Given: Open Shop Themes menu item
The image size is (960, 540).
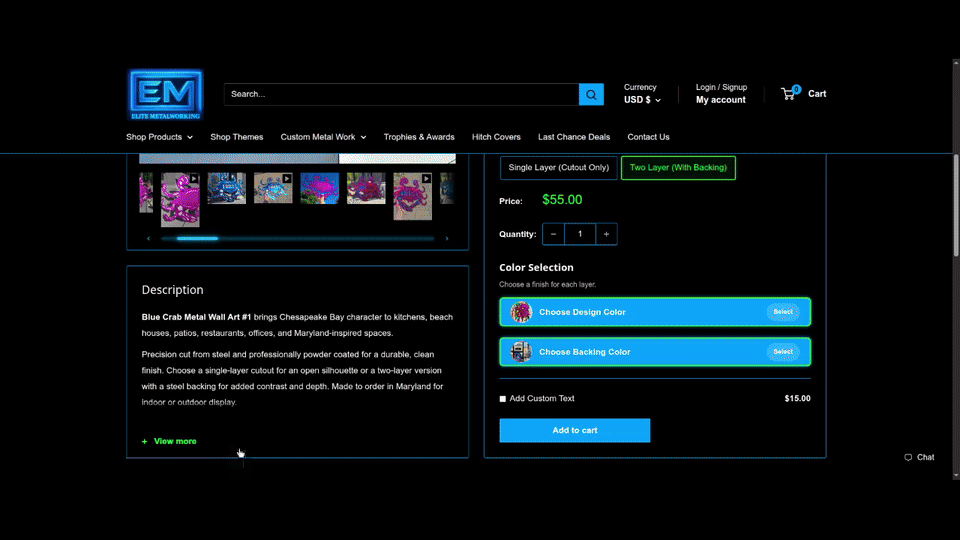Looking at the screenshot, I should (x=237, y=137).
